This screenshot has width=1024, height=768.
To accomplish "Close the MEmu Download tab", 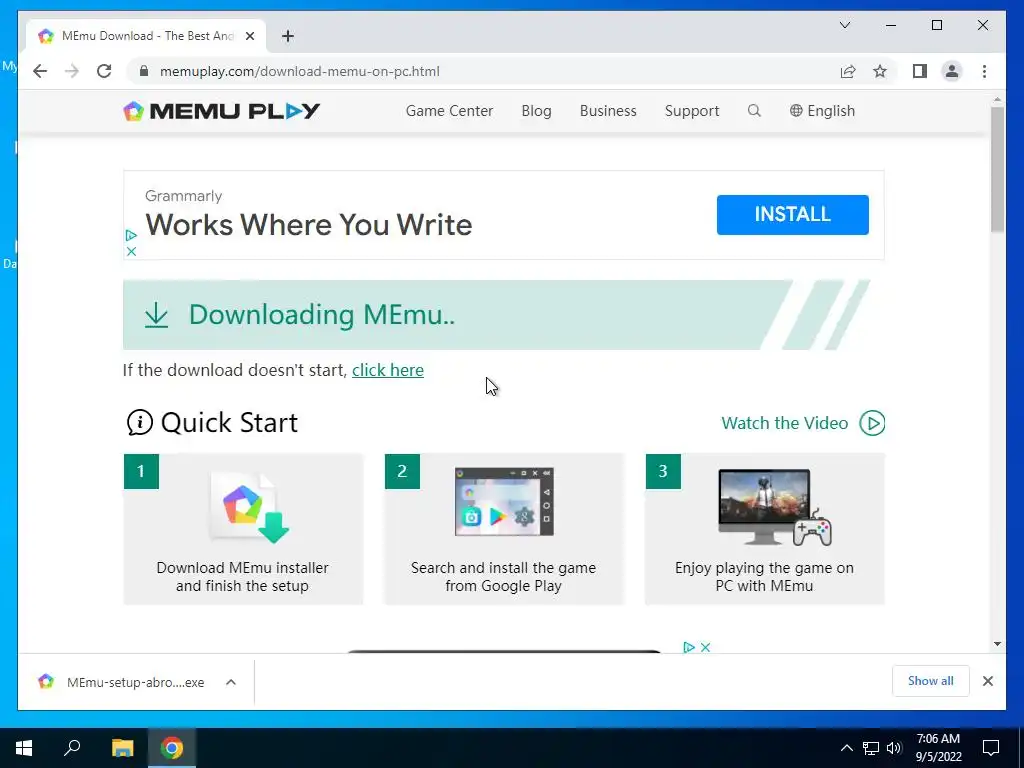I will coord(249,36).
